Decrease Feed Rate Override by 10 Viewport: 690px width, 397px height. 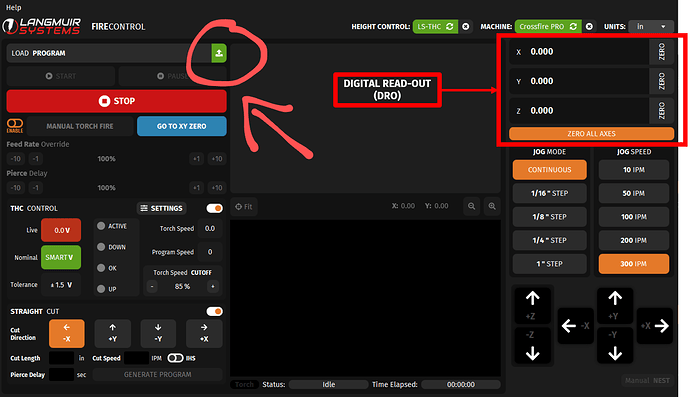[15, 159]
